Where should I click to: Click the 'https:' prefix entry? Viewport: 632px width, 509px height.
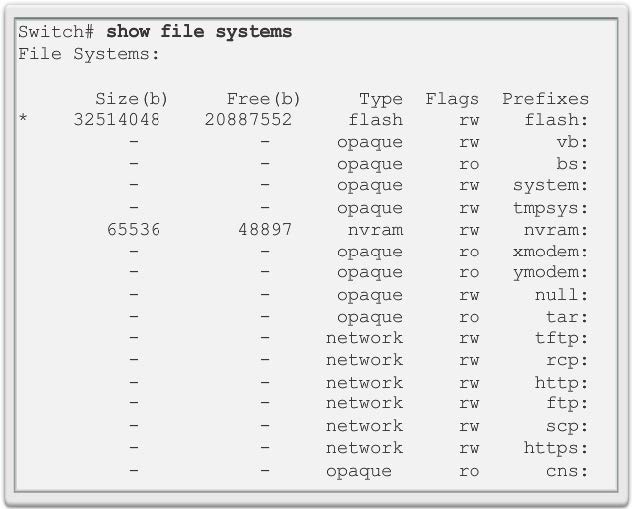tap(556, 448)
